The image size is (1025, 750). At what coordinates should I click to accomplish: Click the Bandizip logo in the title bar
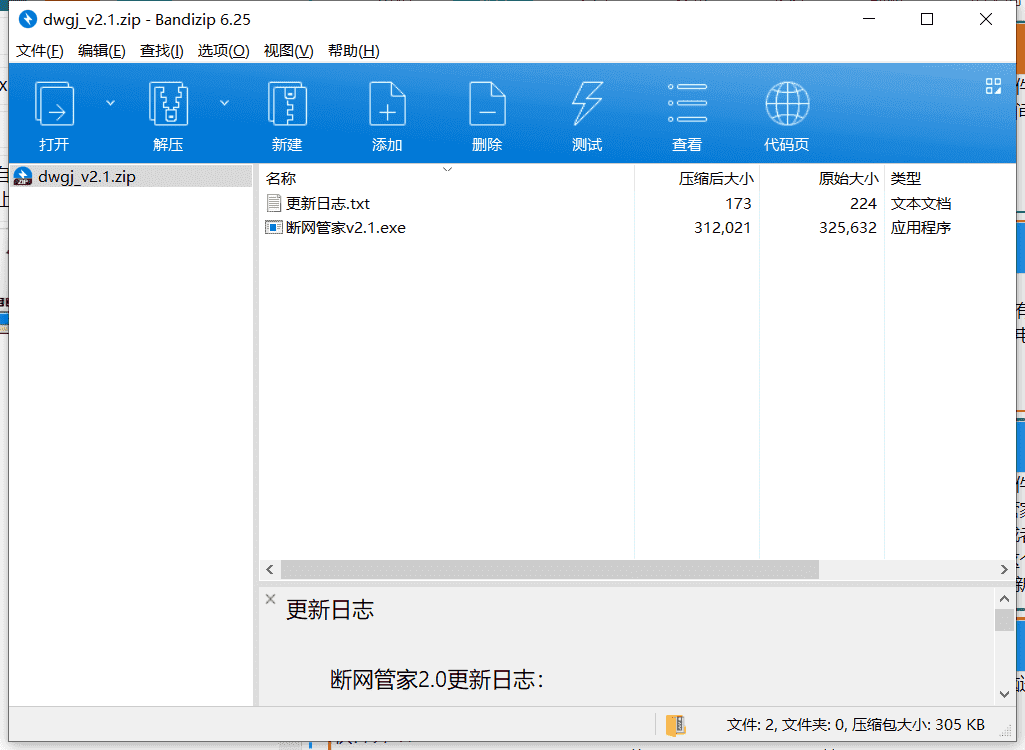pos(27,19)
